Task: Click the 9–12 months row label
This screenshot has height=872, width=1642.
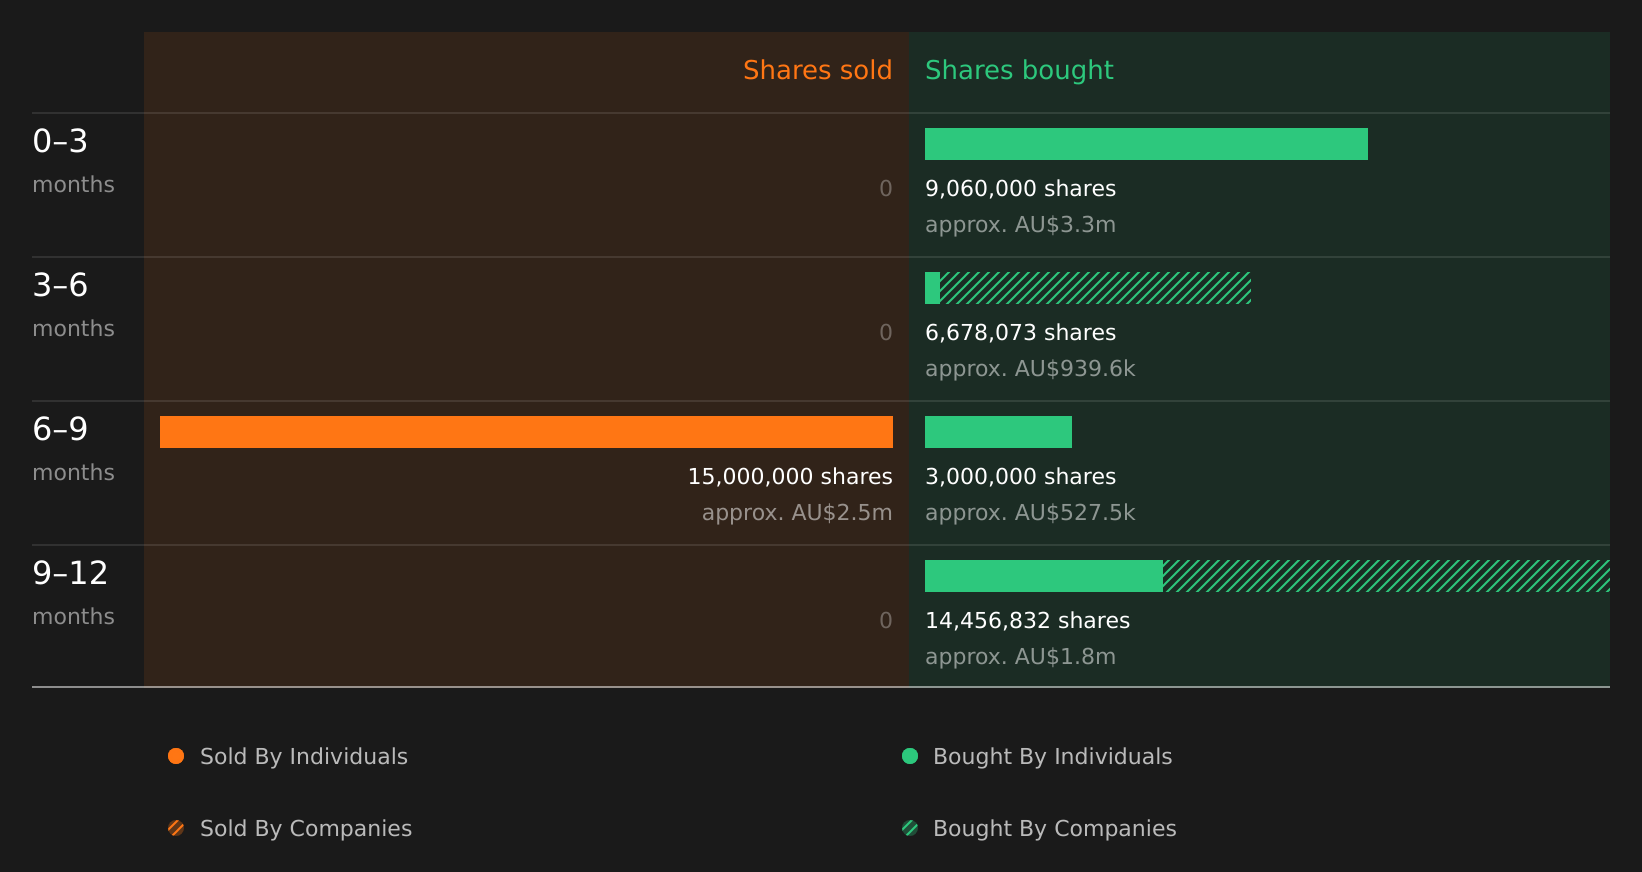Action: tap(73, 593)
